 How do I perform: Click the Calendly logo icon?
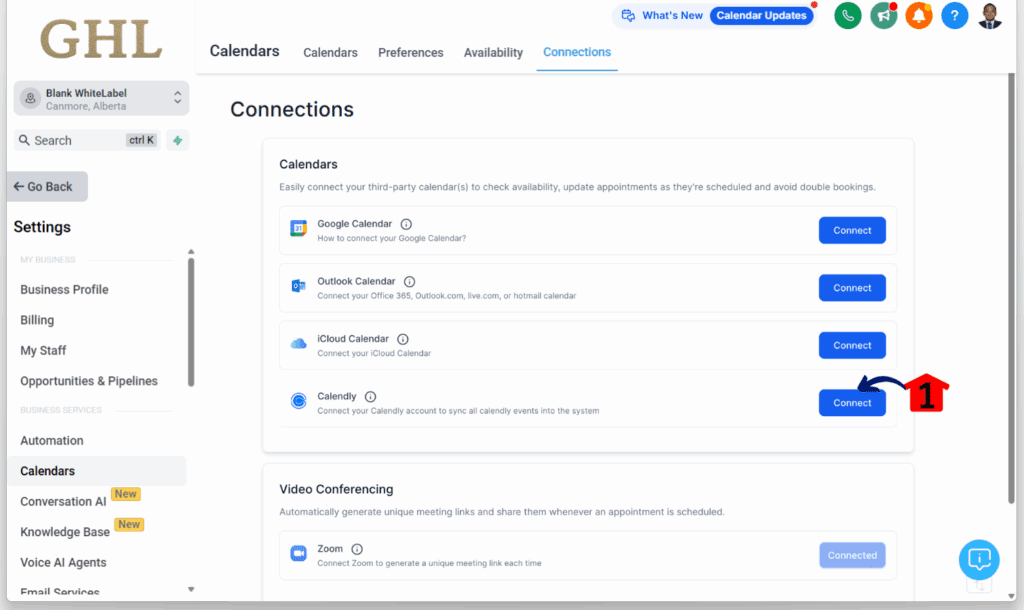point(298,401)
